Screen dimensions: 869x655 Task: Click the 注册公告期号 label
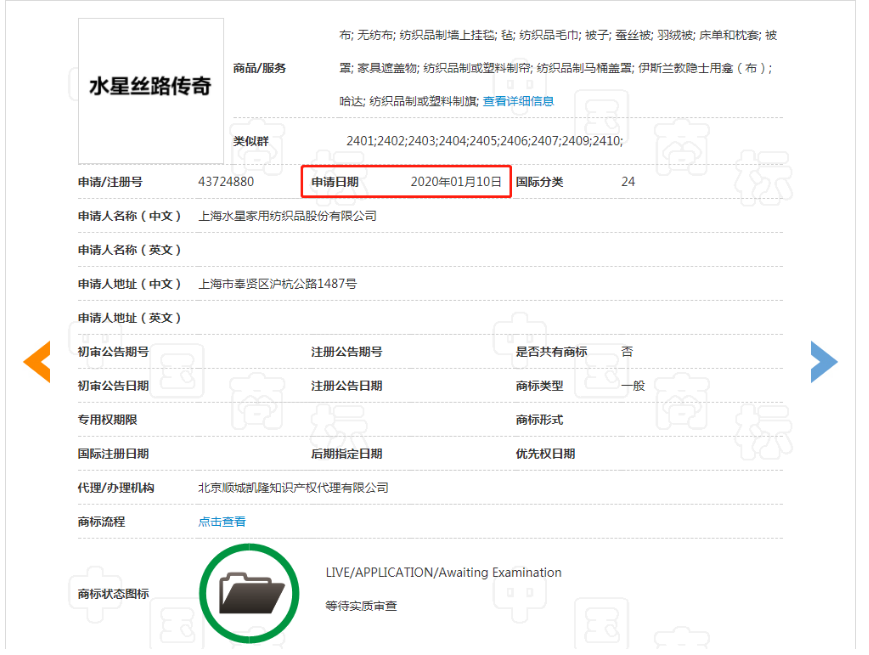click(346, 352)
